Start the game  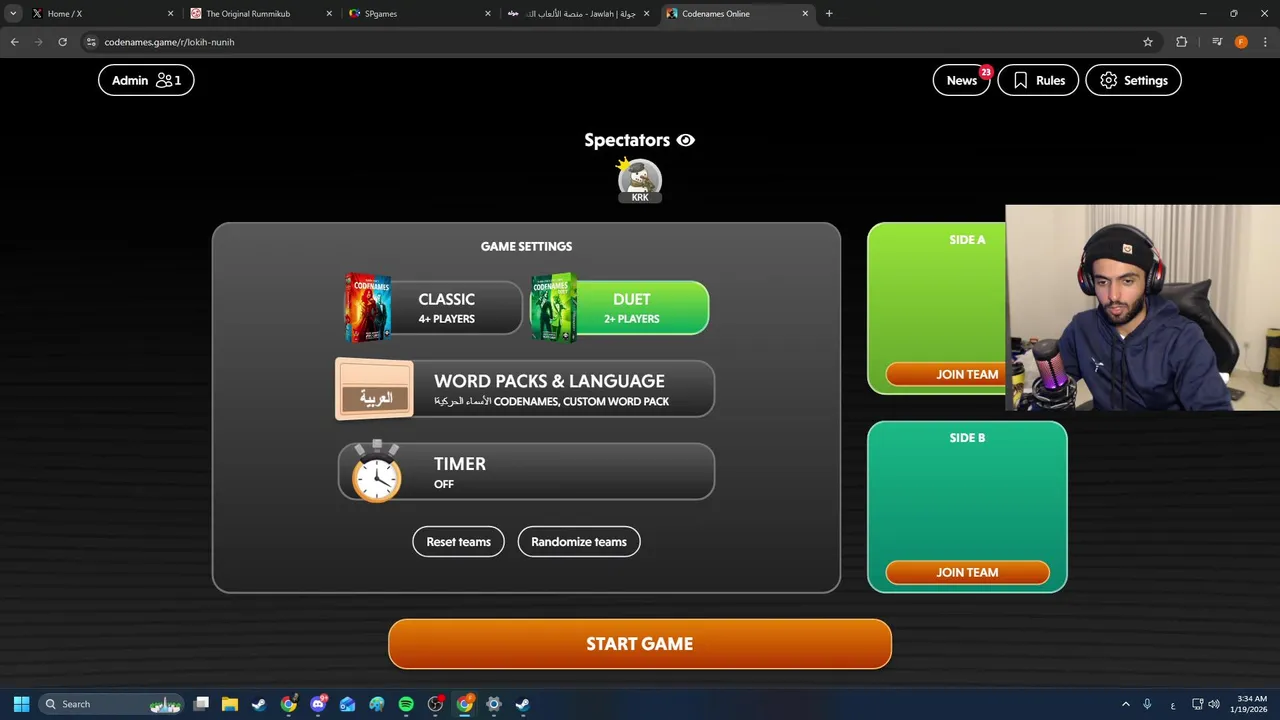click(x=640, y=644)
